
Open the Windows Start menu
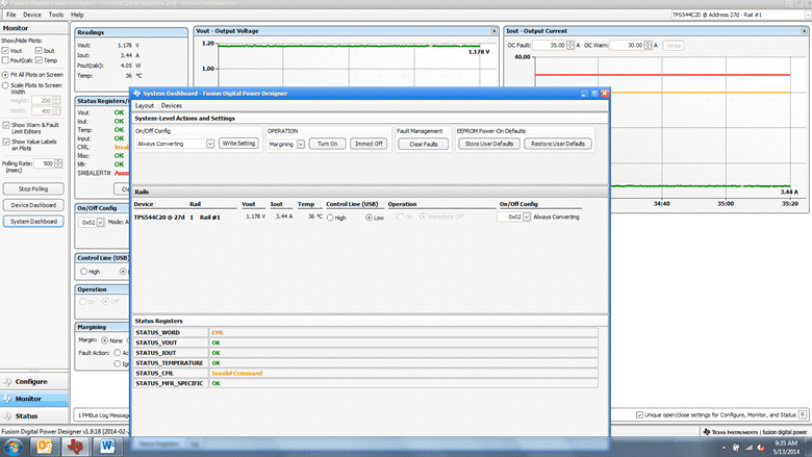click(13, 446)
